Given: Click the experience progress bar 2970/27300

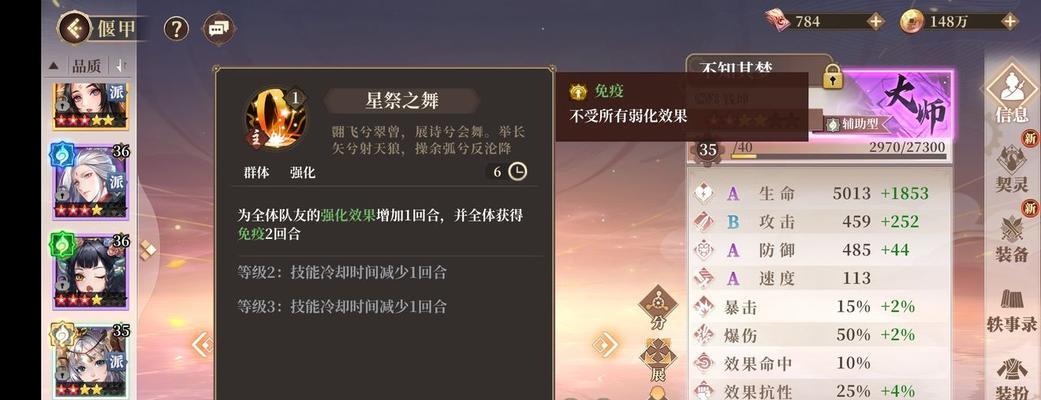Looking at the screenshot, I should click(841, 157).
